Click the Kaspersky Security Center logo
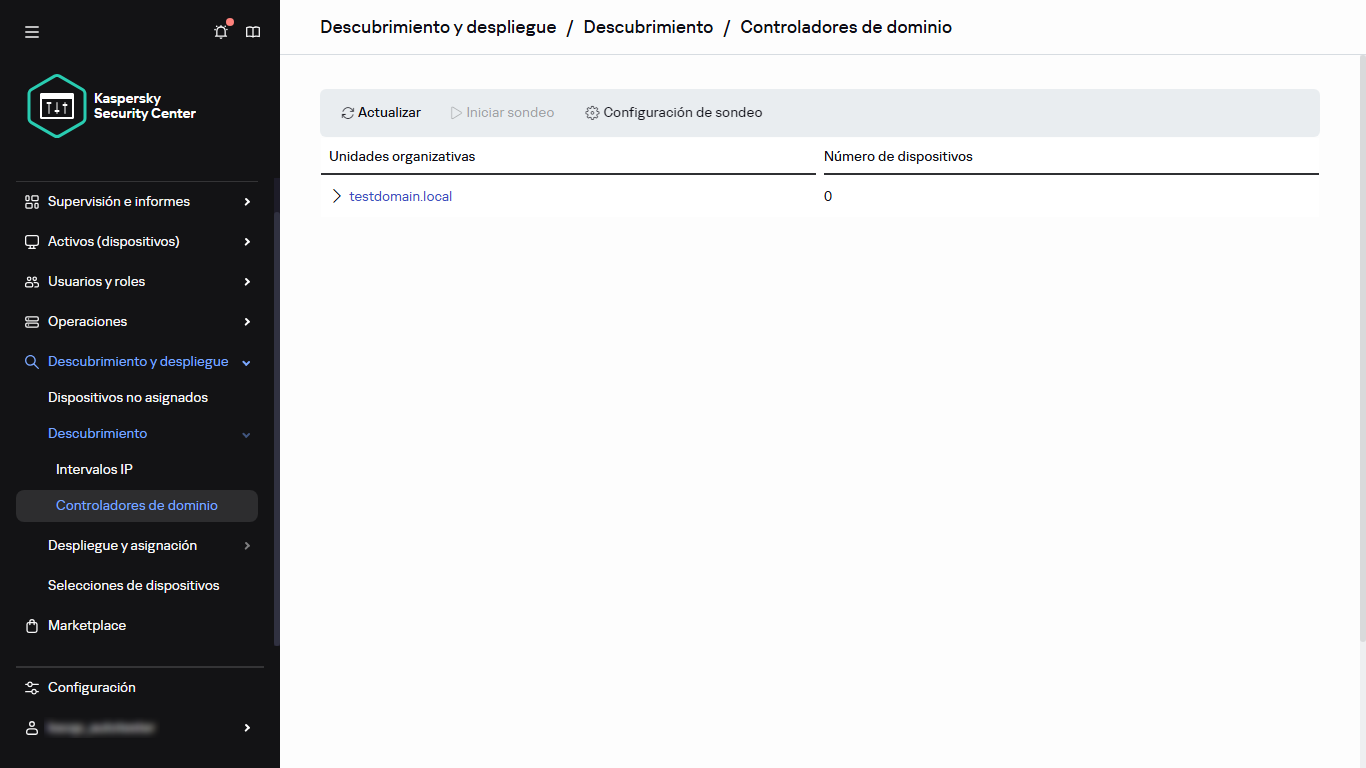Image resolution: width=1366 pixels, height=768 pixels. click(112, 106)
